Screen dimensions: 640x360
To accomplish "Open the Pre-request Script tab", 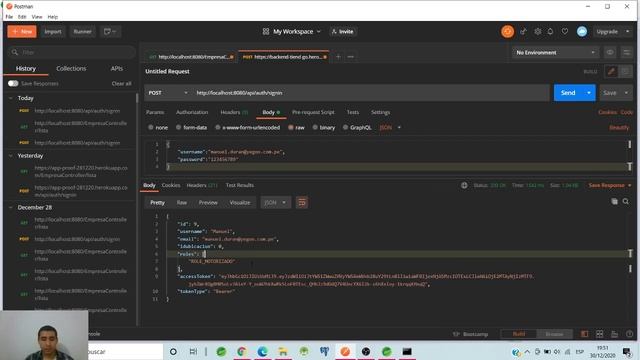I will point(313,112).
